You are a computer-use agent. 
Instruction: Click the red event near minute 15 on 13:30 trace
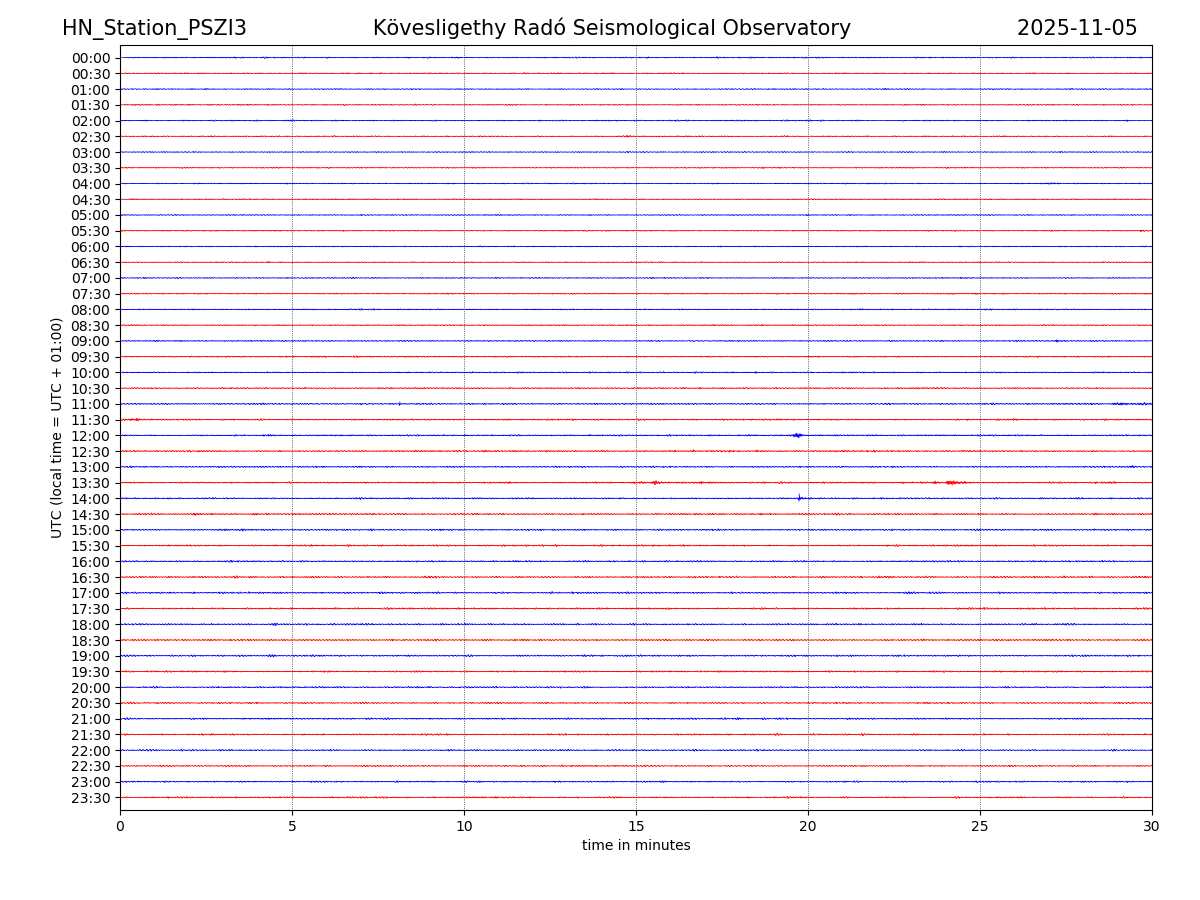pyautogui.click(x=654, y=483)
